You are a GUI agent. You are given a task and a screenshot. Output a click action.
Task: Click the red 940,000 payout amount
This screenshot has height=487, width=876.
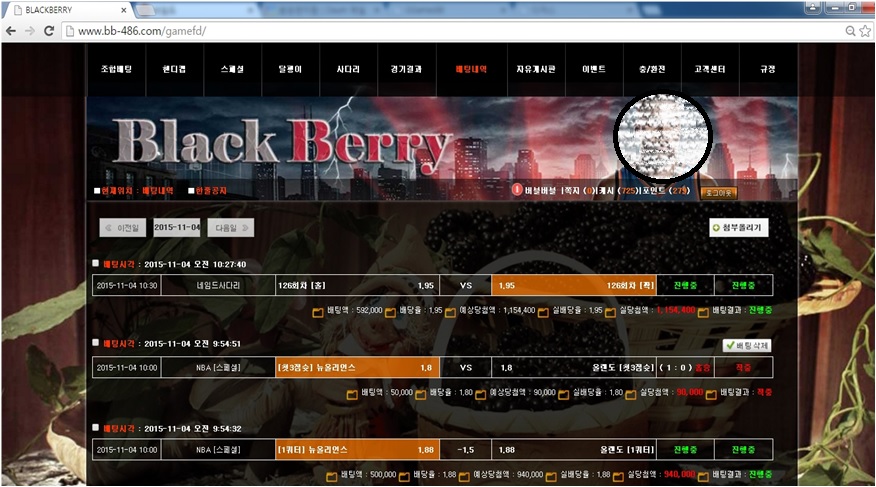pos(679,475)
